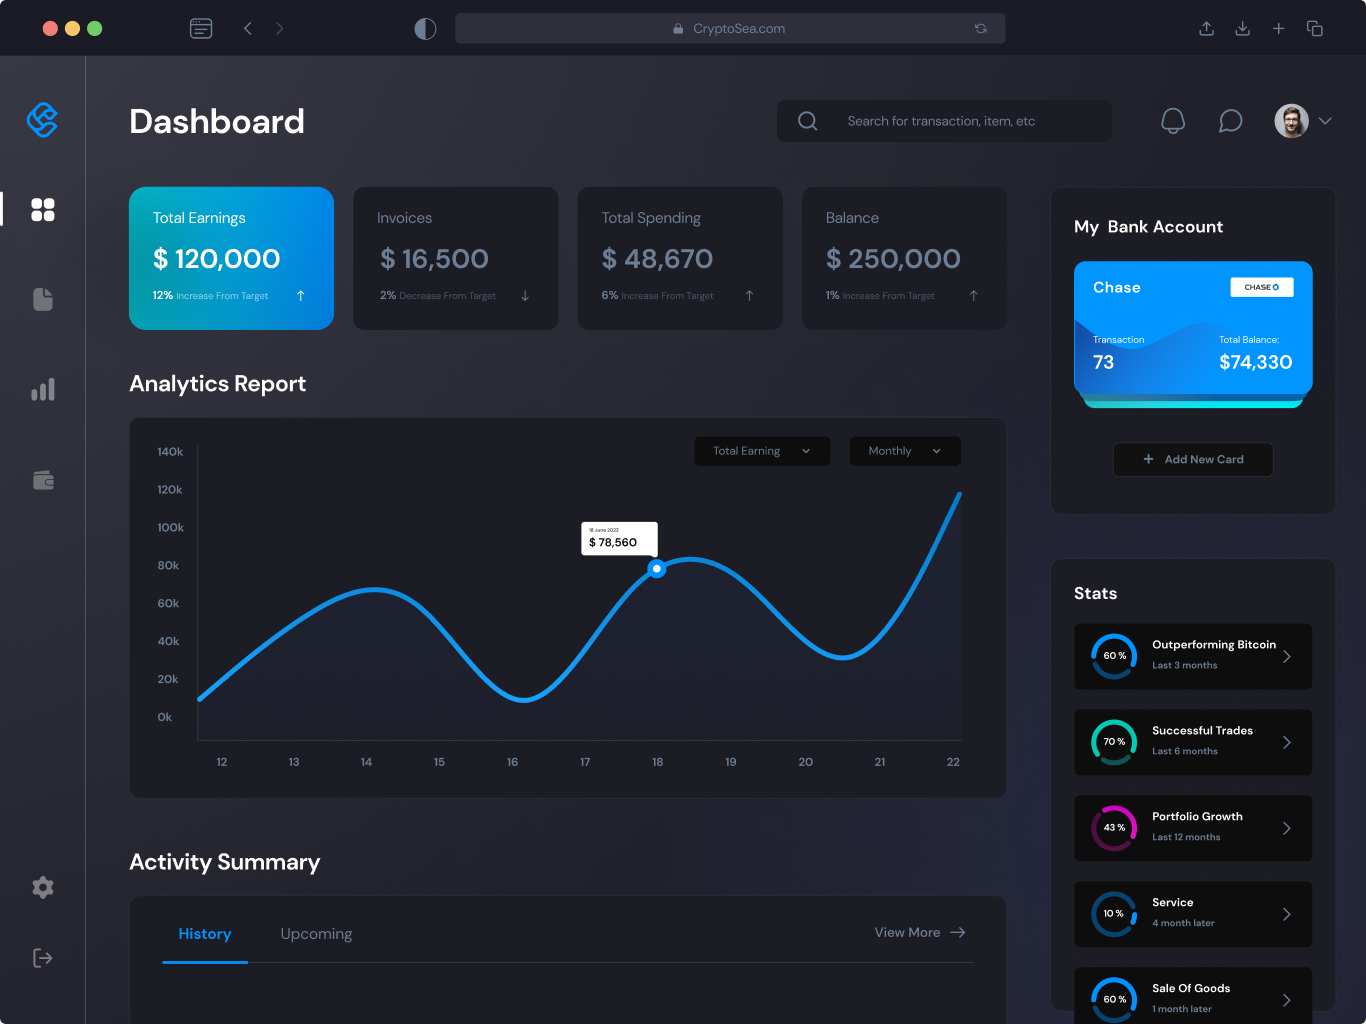
Task: Open the chat messages bubble icon
Action: click(x=1230, y=121)
